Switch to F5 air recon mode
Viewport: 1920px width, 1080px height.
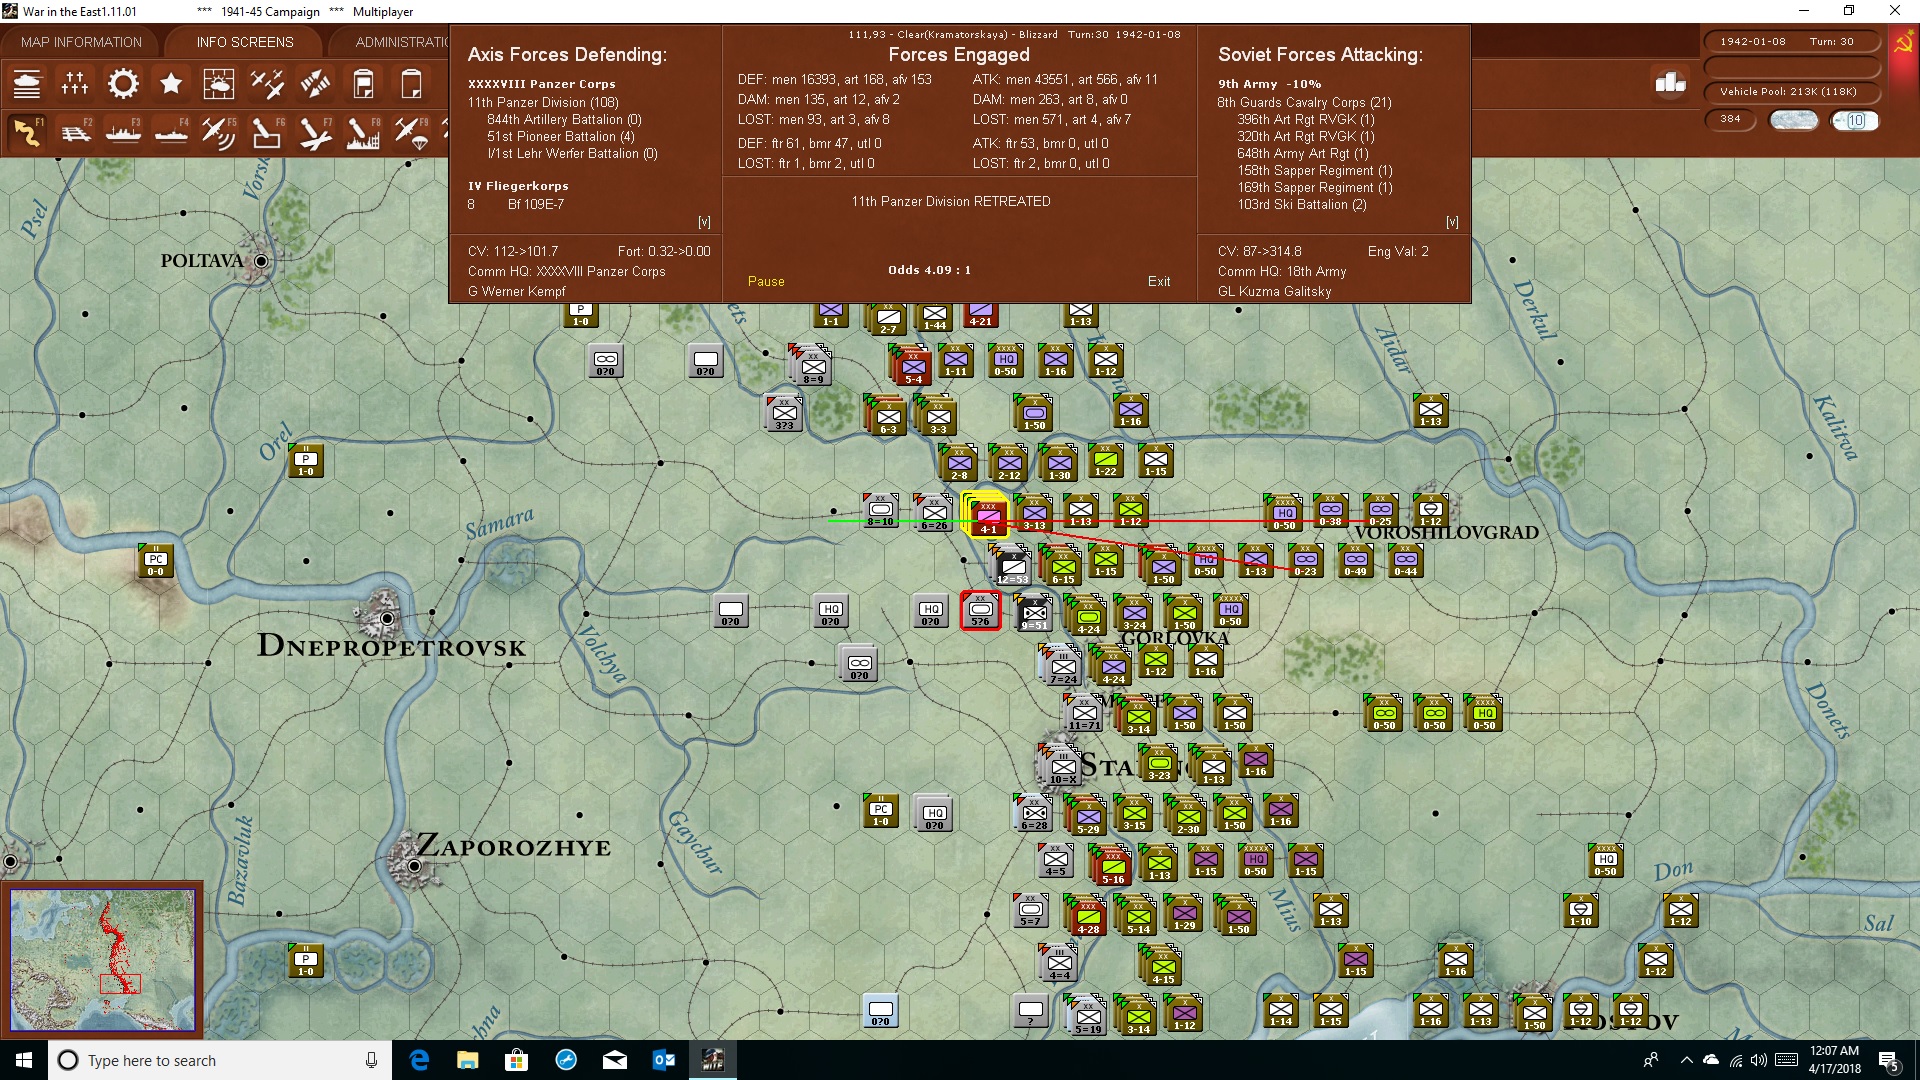[219, 133]
